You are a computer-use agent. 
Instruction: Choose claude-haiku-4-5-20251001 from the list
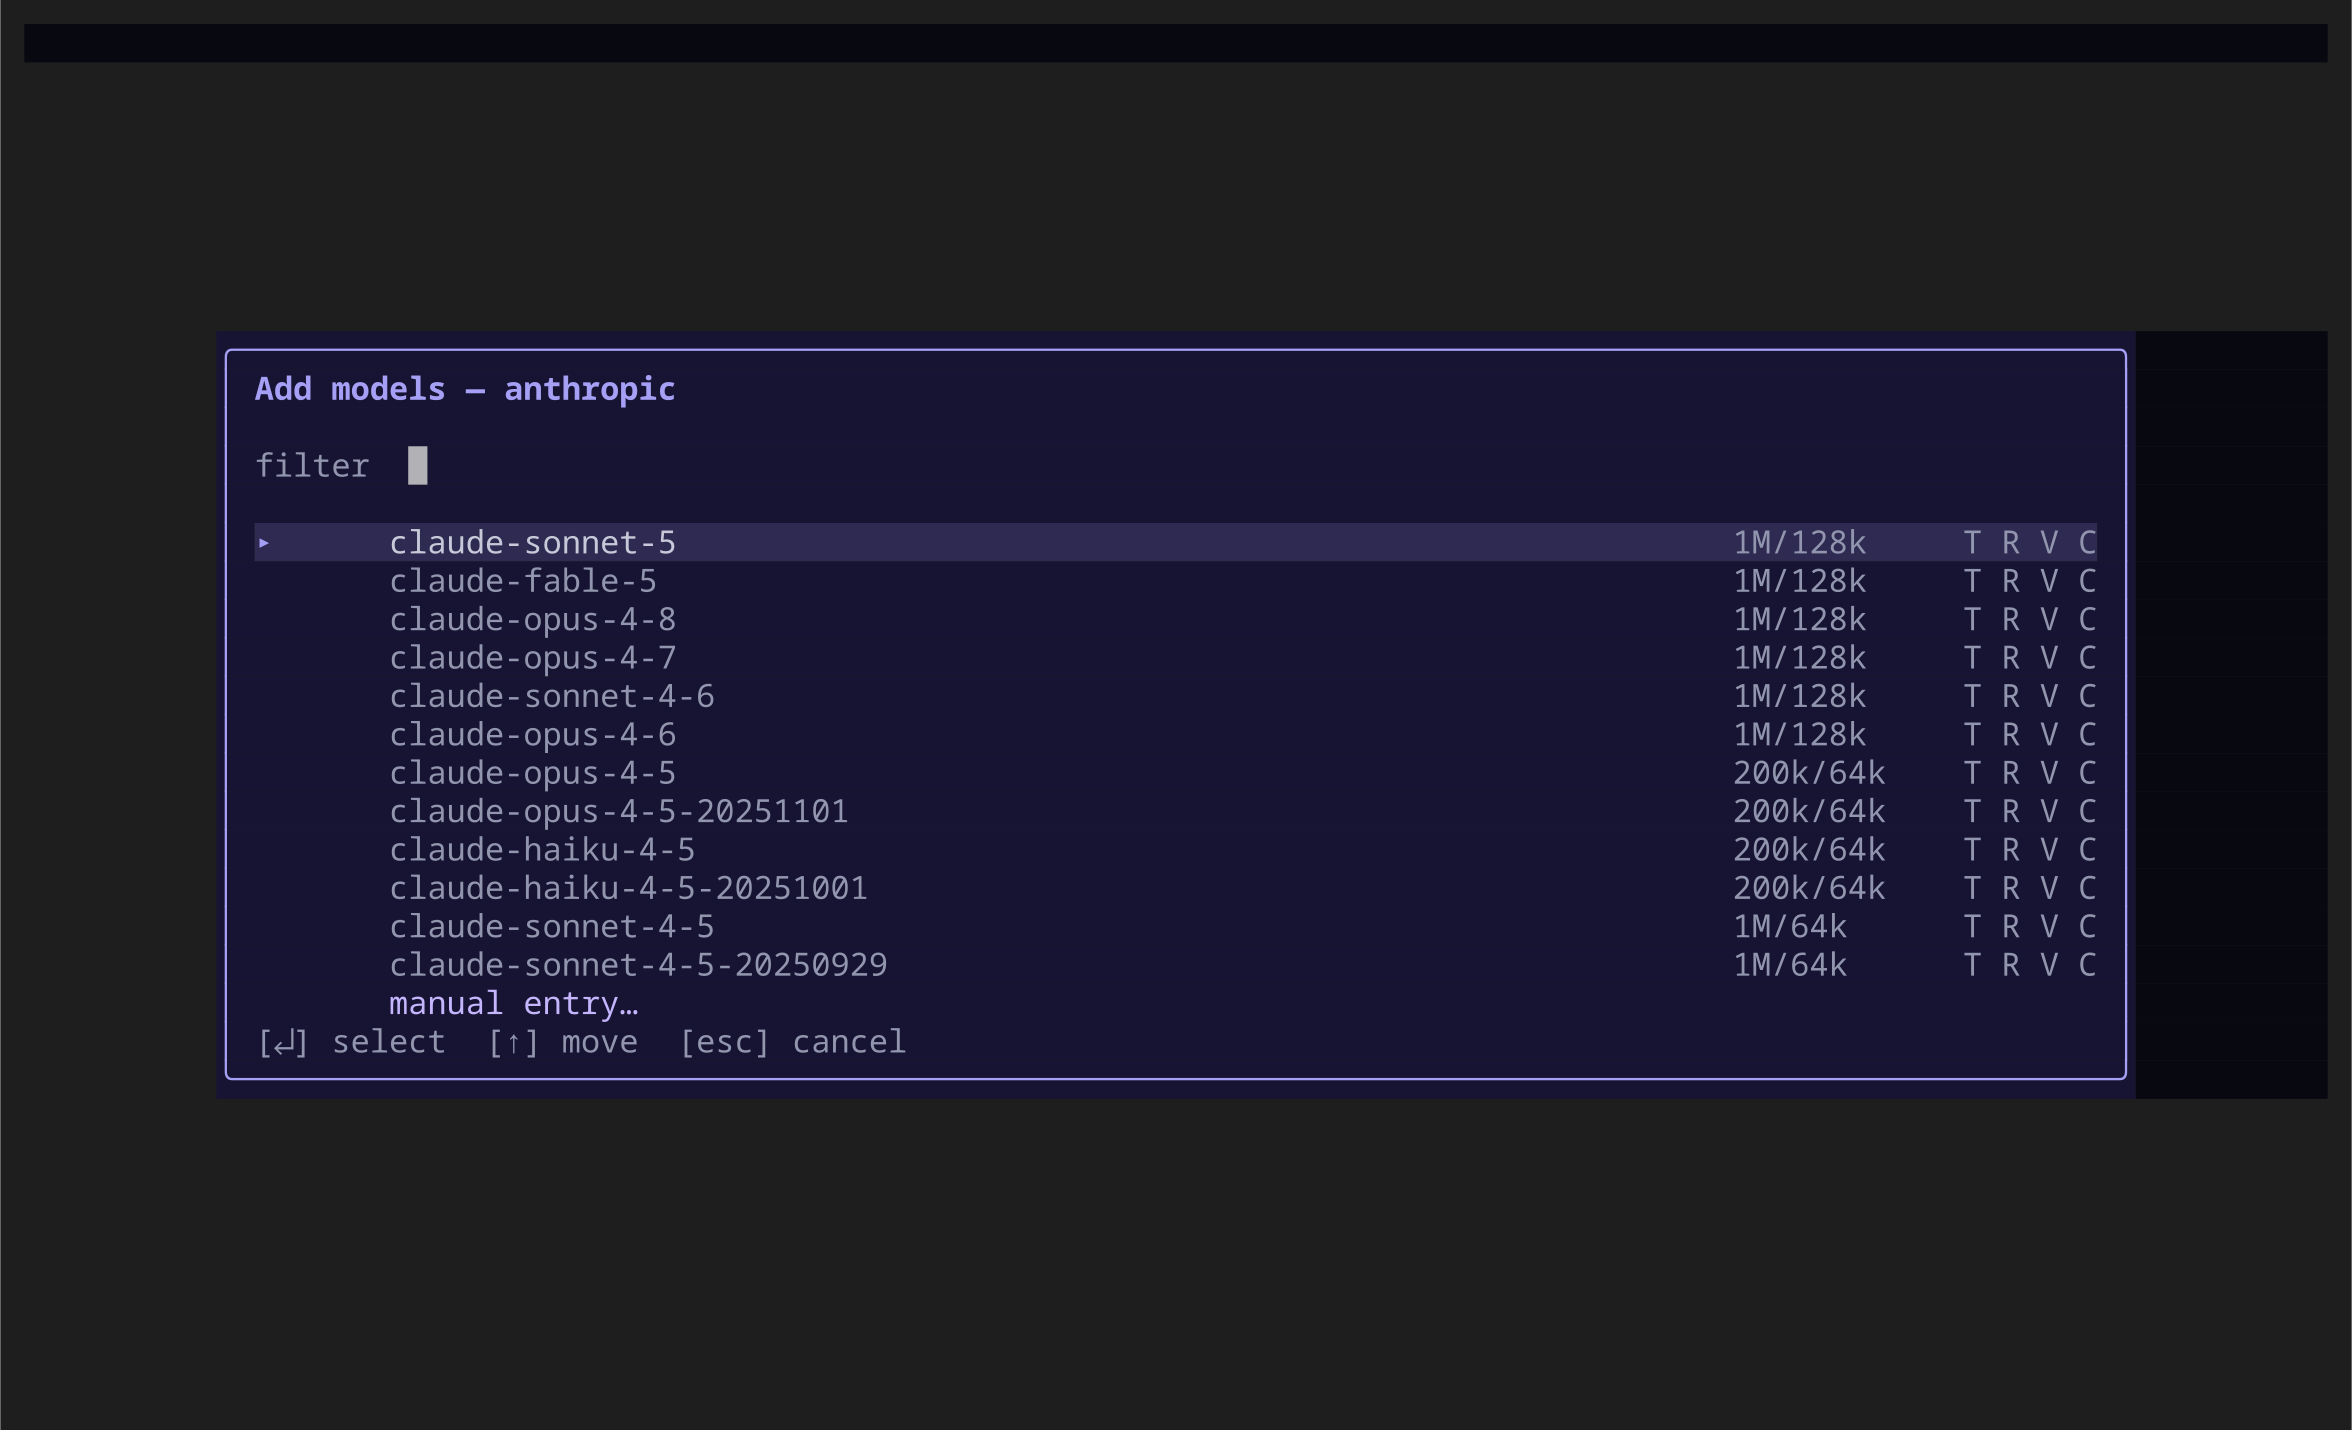coord(1175,888)
